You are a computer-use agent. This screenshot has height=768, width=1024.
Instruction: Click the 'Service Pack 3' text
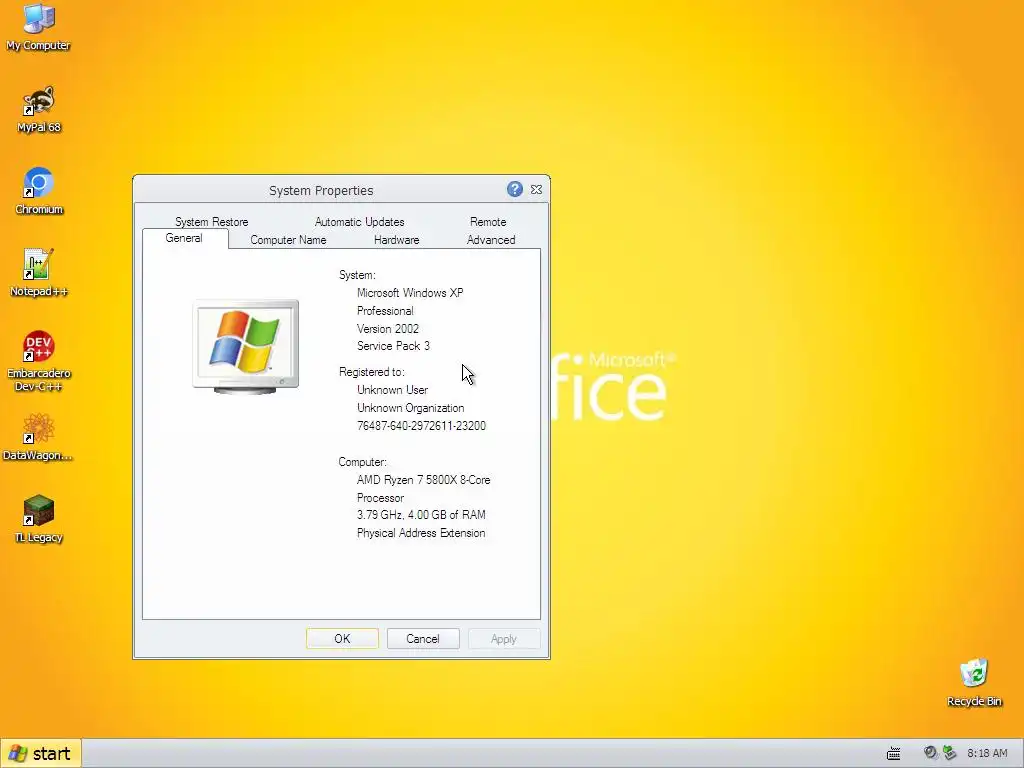pyautogui.click(x=393, y=346)
